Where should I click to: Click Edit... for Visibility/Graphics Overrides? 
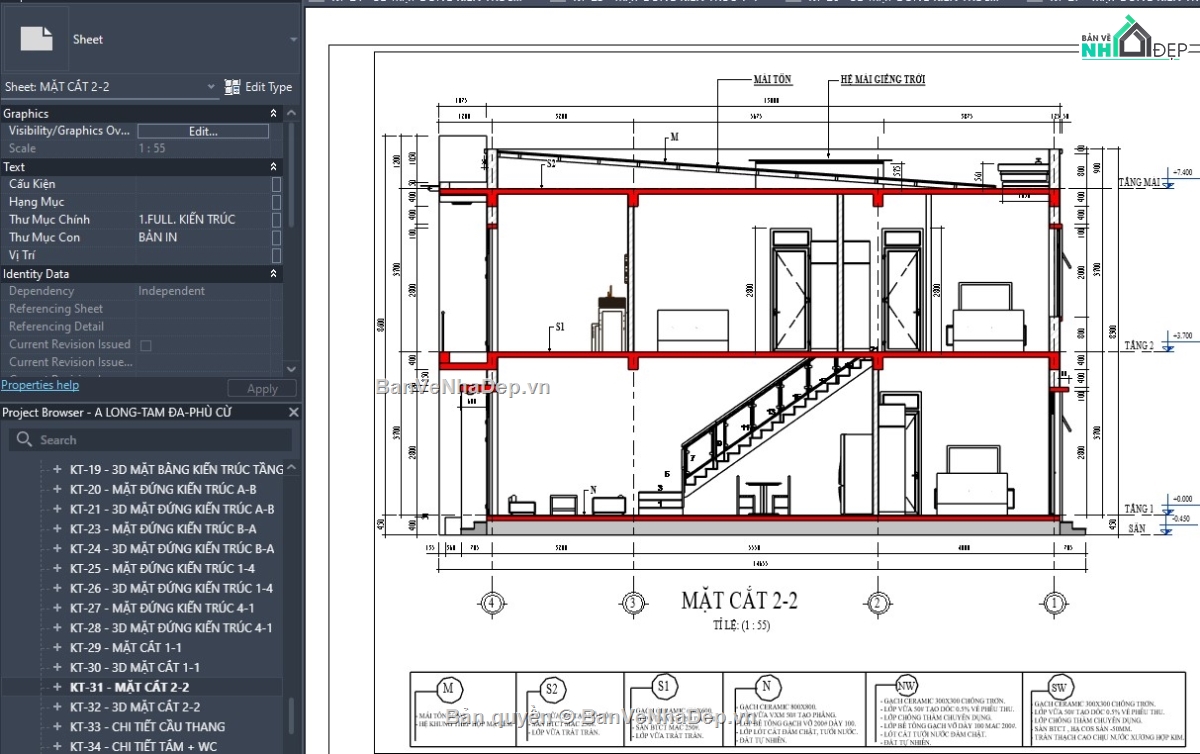click(203, 131)
